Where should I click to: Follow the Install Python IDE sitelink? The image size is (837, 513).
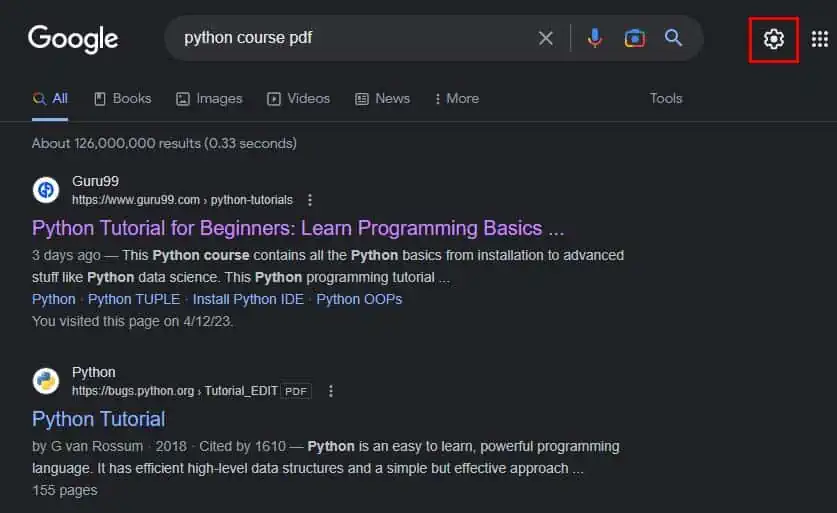click(248, 299)
